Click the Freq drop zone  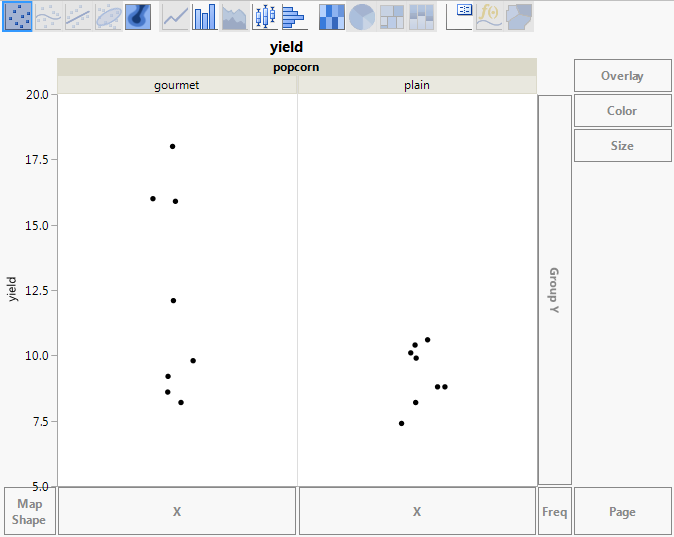click(x=555, y=511)
